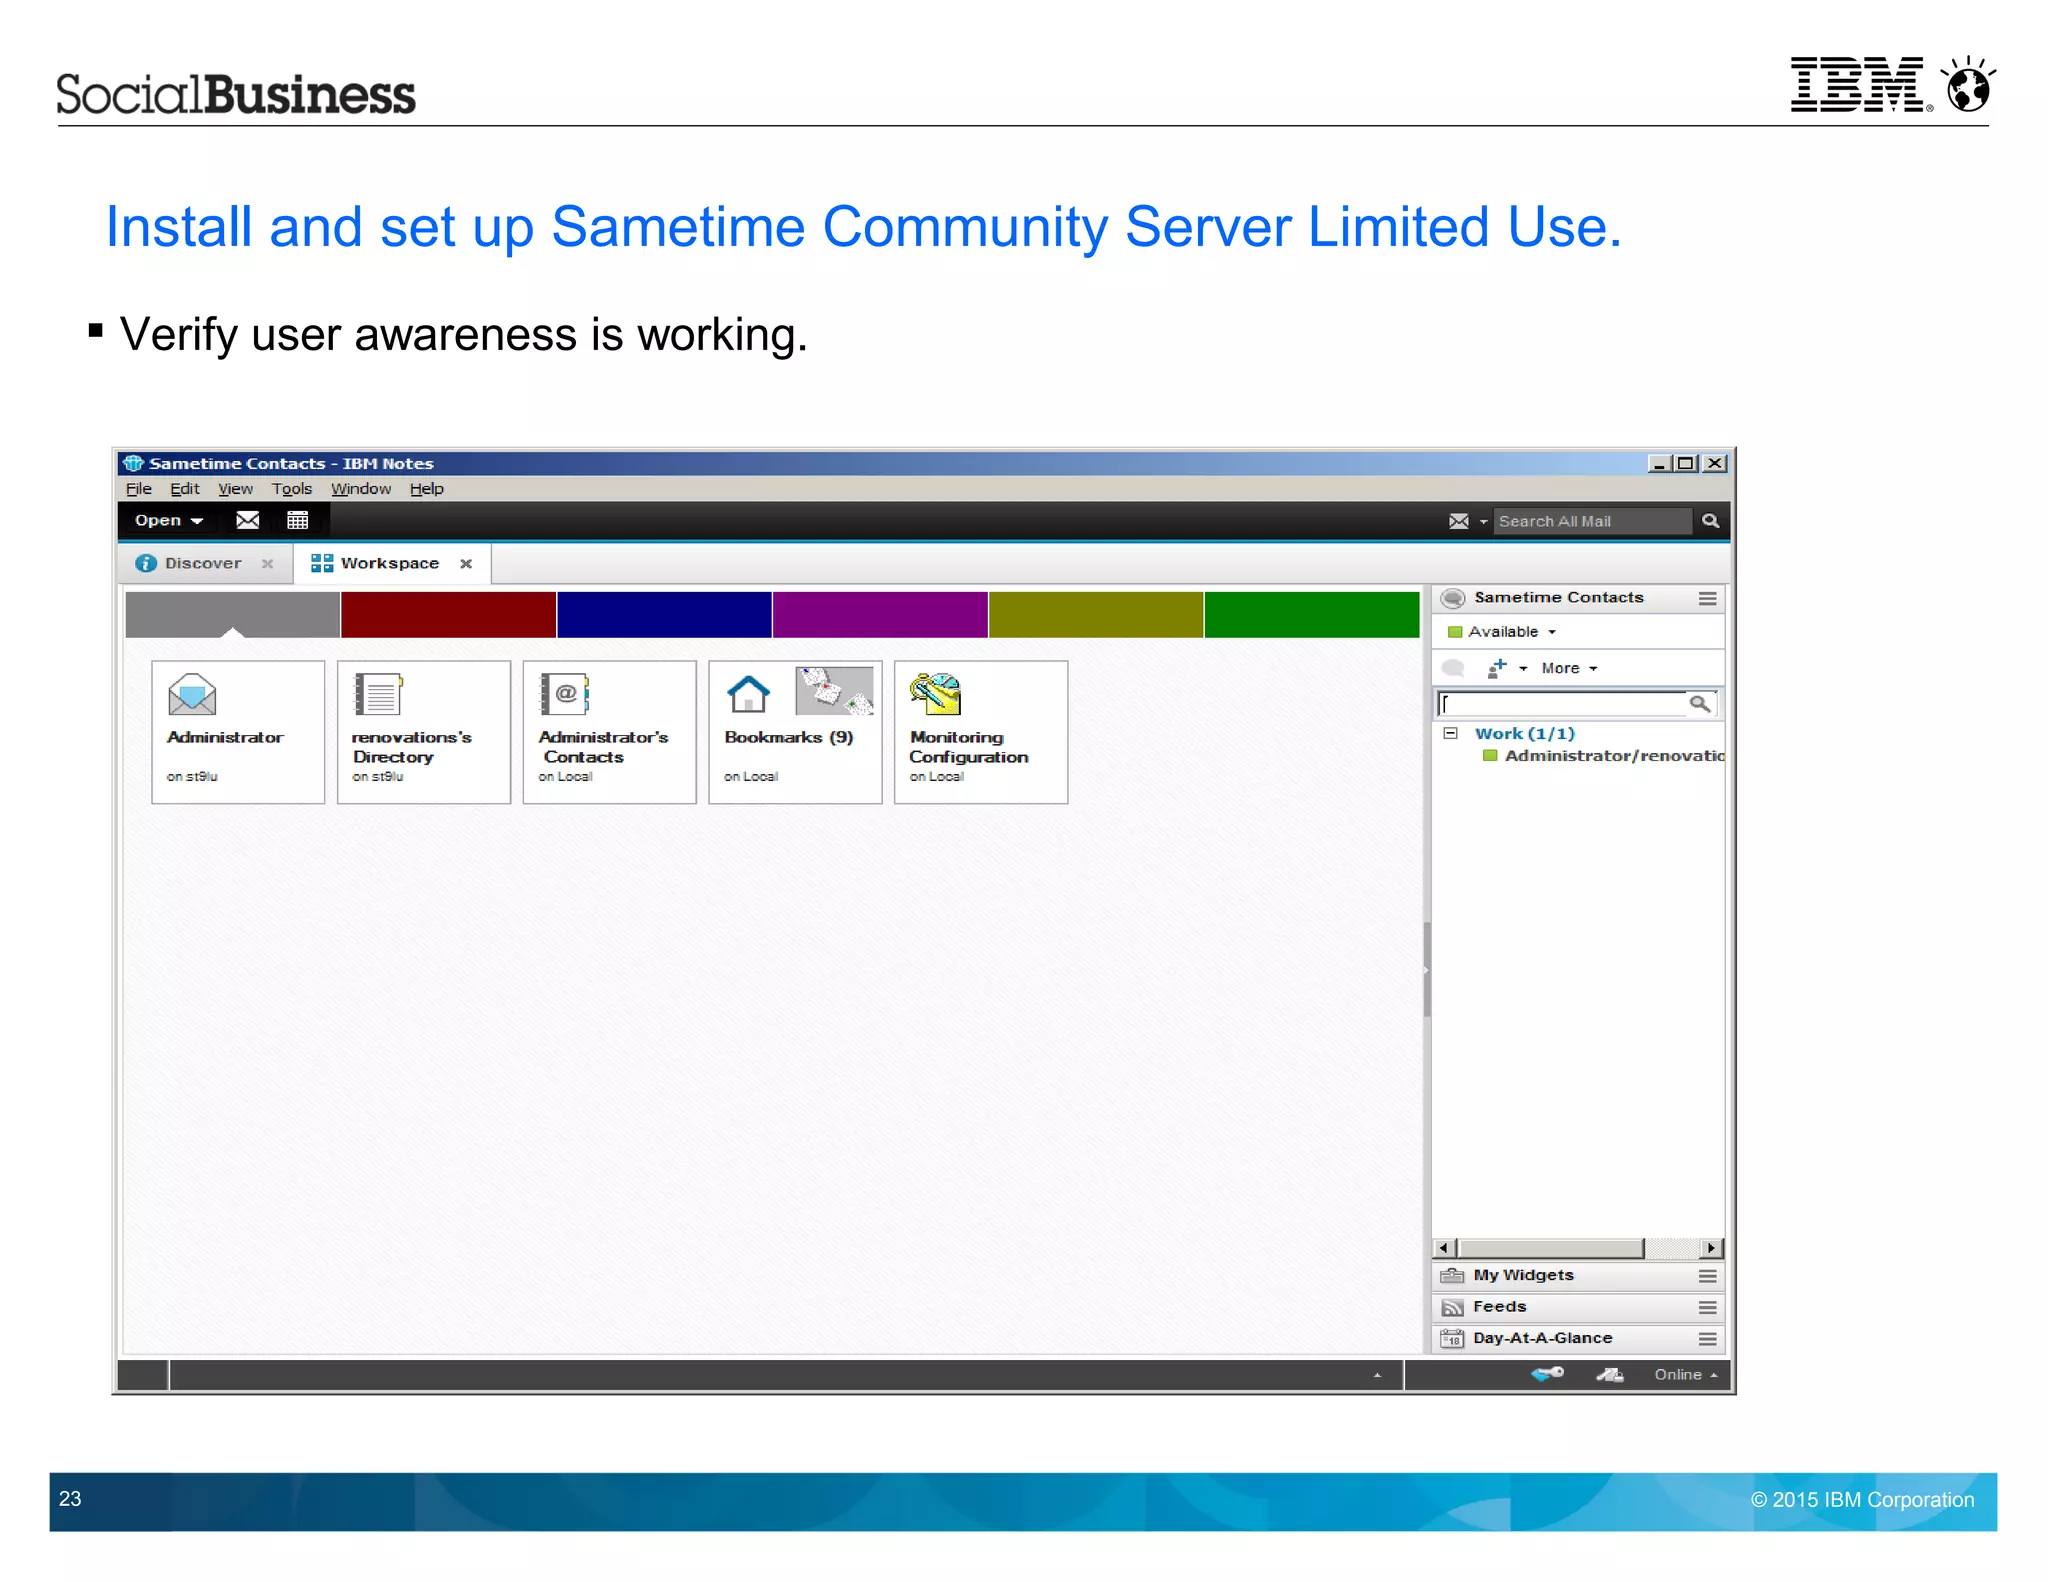This screenshot has width=2048, height=1582.
Task: Click the search magnifier beside Search All Mail
Action: coord(1710,521)
